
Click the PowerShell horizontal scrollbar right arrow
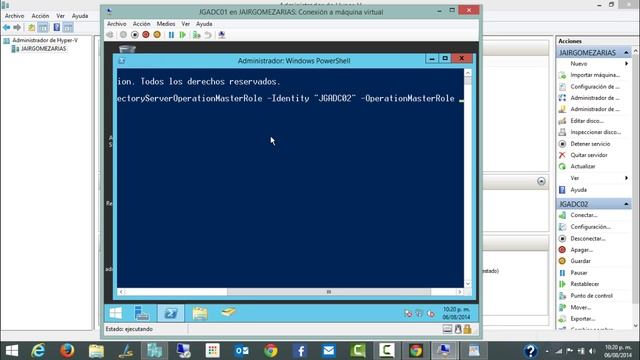[460, 292]
